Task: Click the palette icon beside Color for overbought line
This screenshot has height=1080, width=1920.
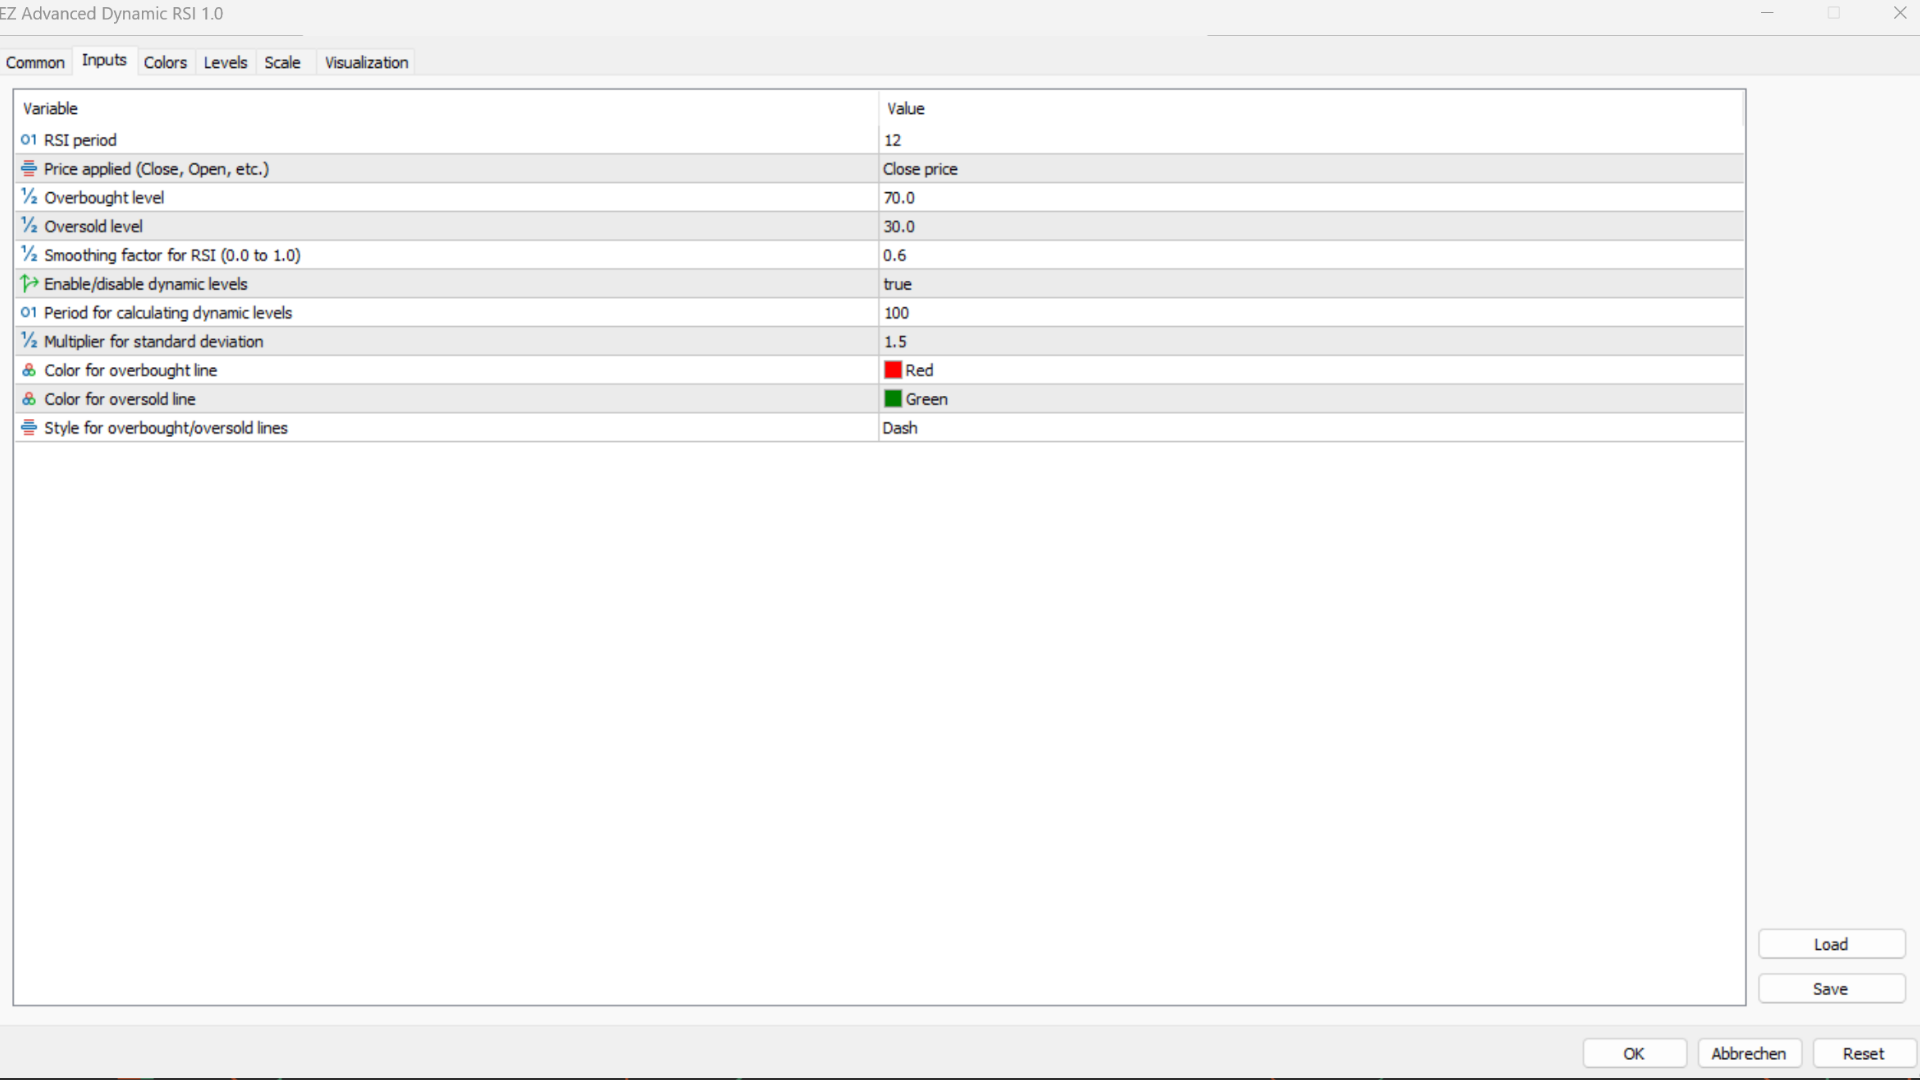Action: (28, 369)
